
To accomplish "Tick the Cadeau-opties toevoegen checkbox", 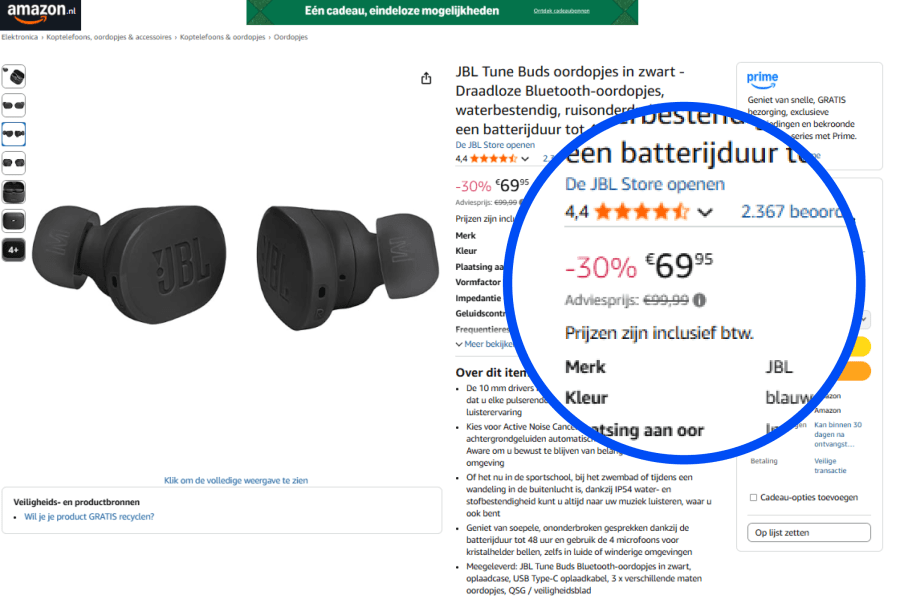I will pos(753,497).
